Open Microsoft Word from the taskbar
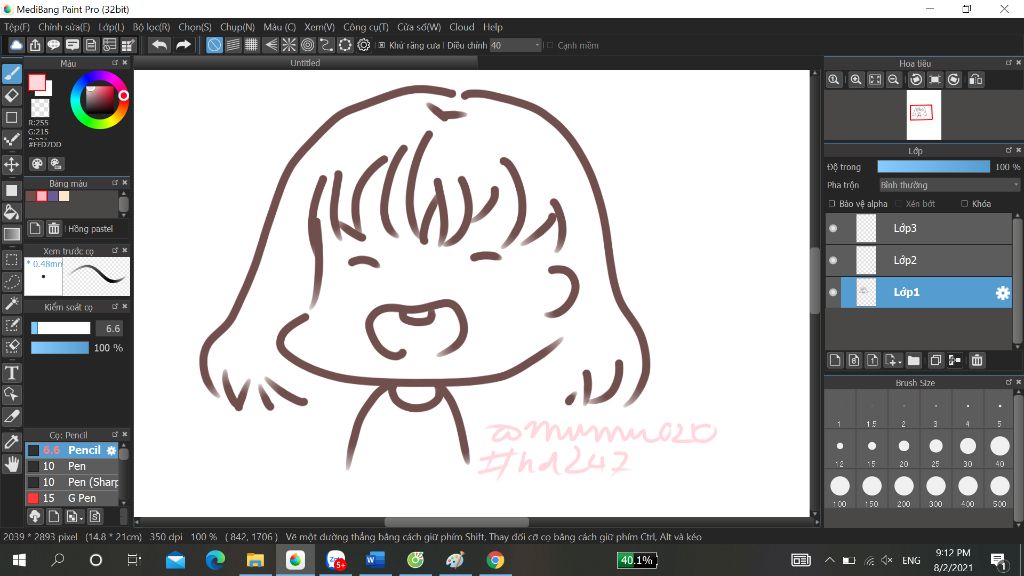Screen dimensions: 1024x576 click(x=375, y=560)
